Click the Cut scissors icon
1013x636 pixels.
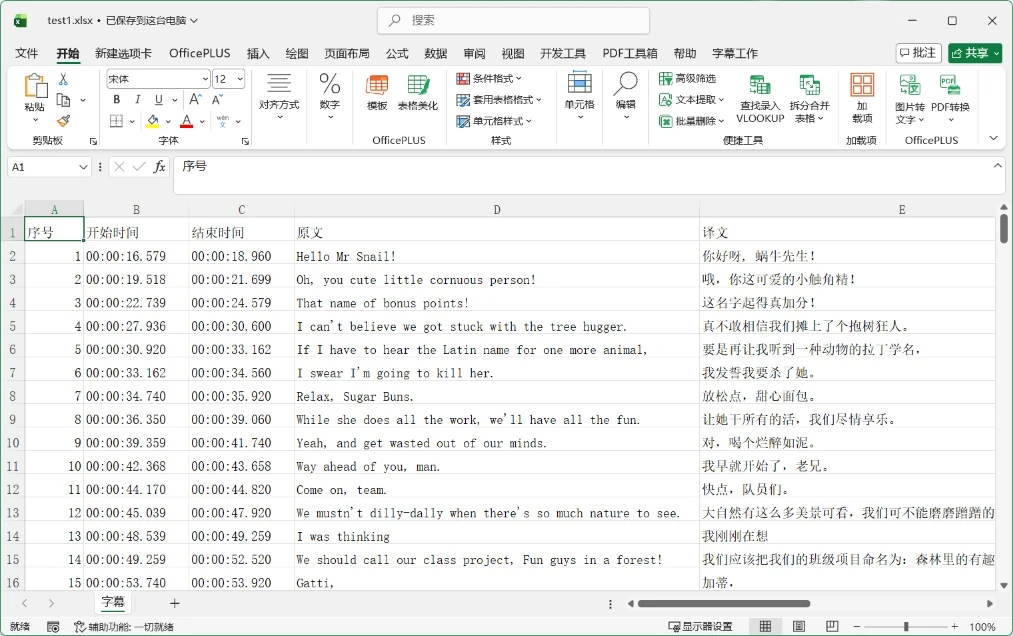tap(63, 79)
